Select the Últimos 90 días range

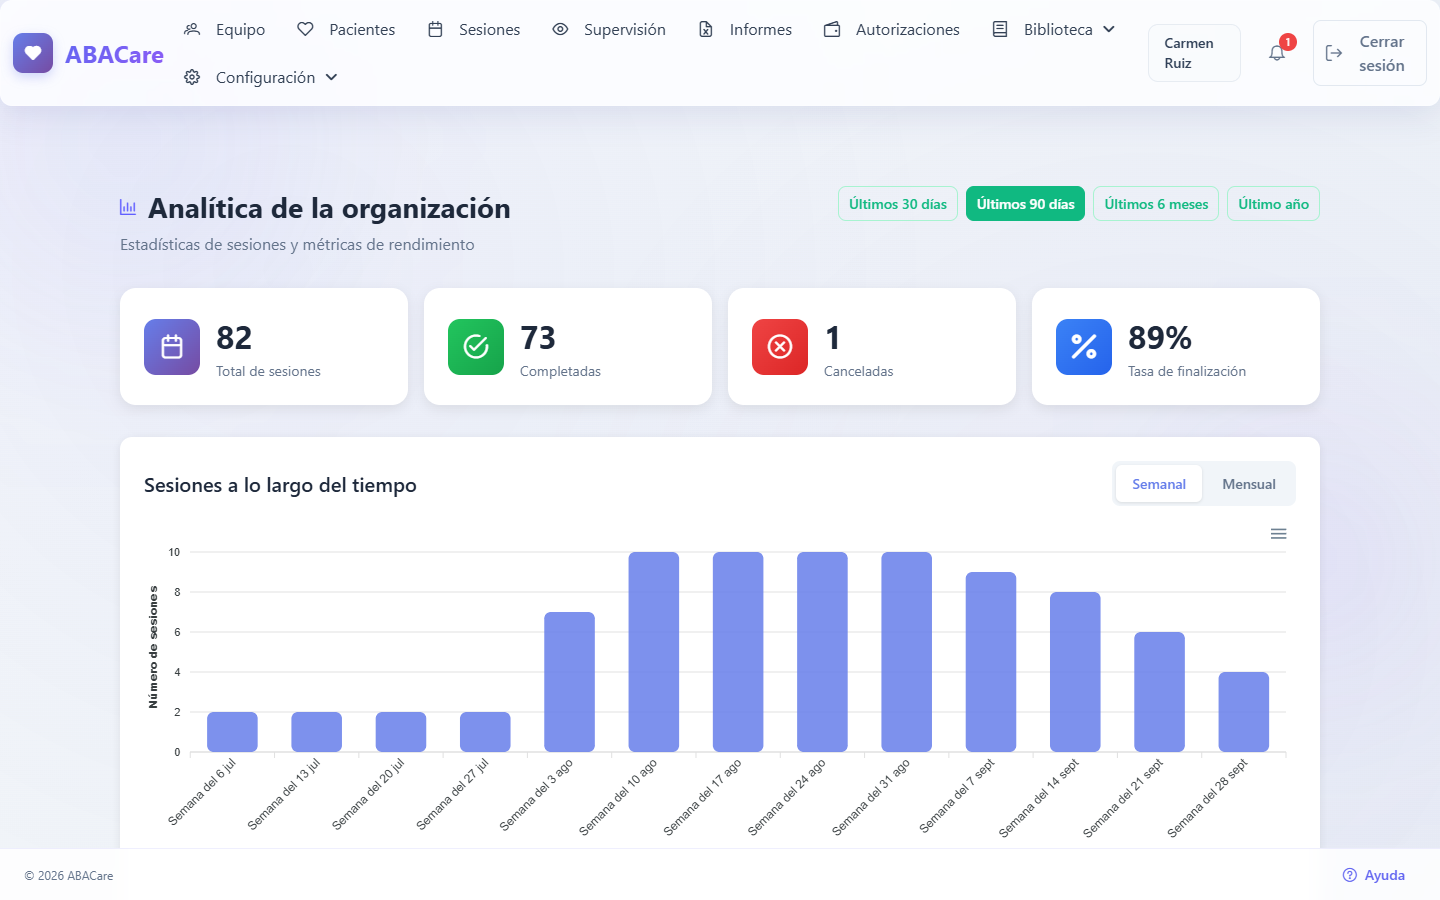[x=1025, y=204]
